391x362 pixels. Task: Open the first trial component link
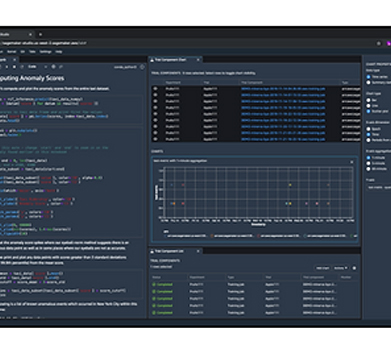pos(283,89)
